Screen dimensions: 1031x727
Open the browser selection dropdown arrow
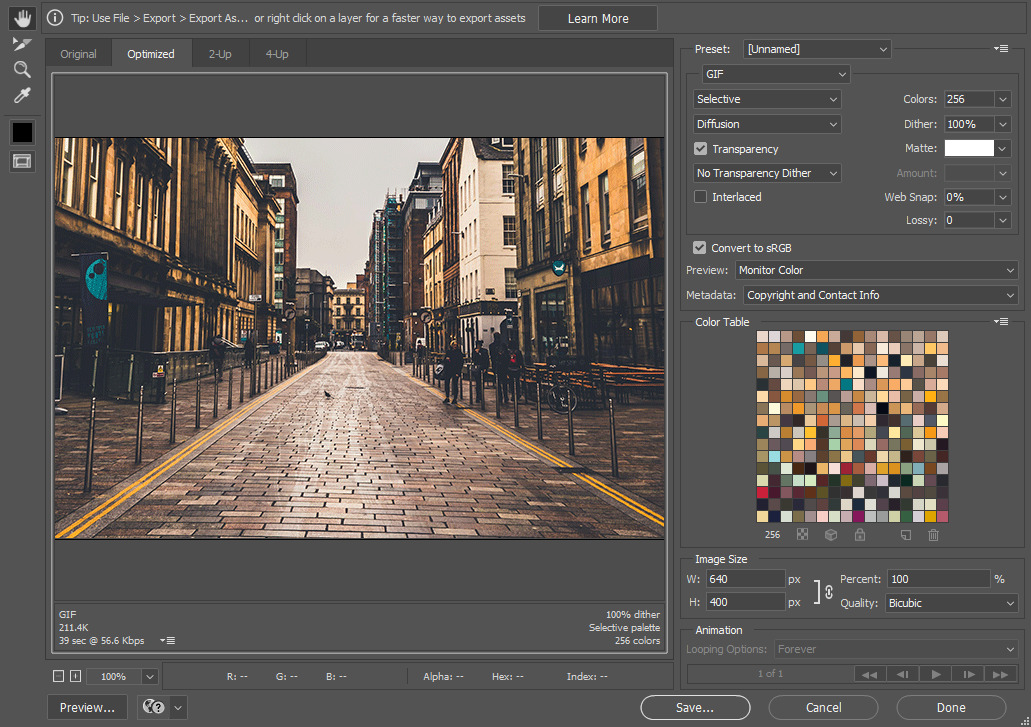pos(178,708)
